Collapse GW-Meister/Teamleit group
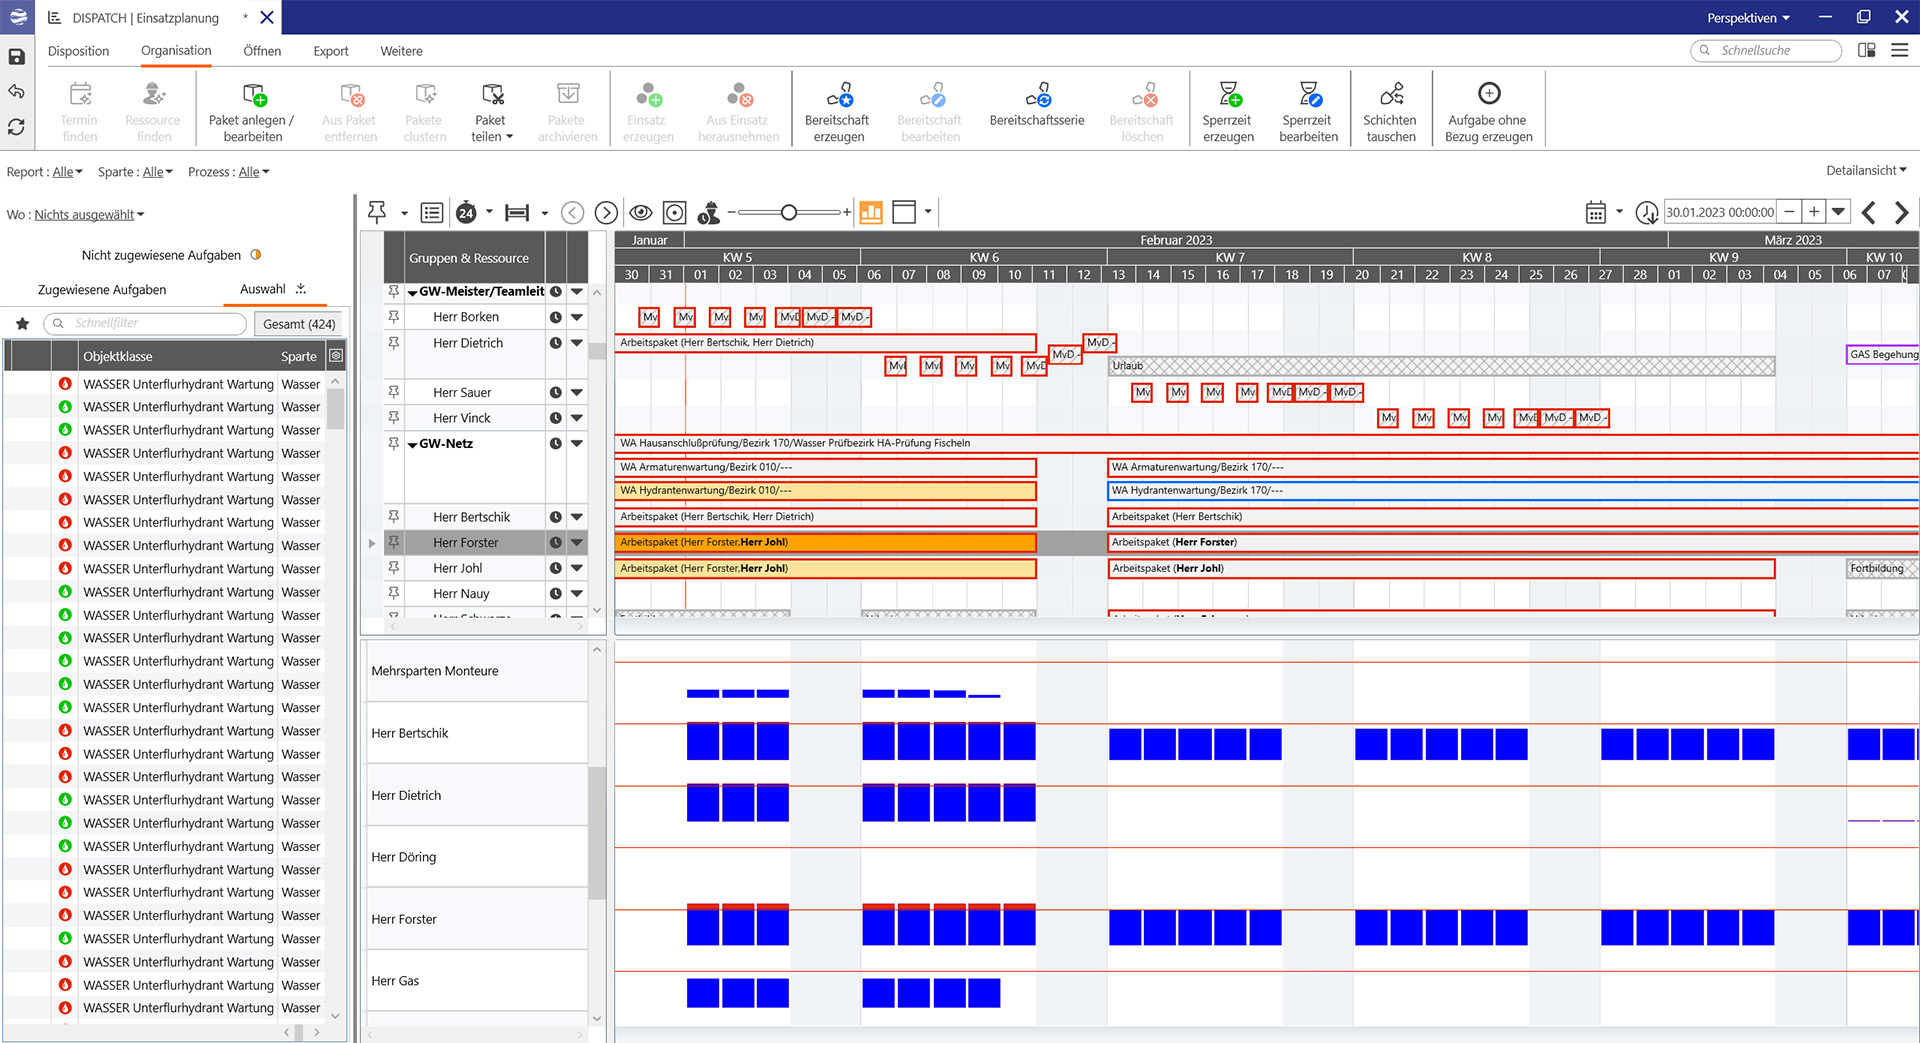This screenshot has height=1043, width=1920. pos(413,292)
